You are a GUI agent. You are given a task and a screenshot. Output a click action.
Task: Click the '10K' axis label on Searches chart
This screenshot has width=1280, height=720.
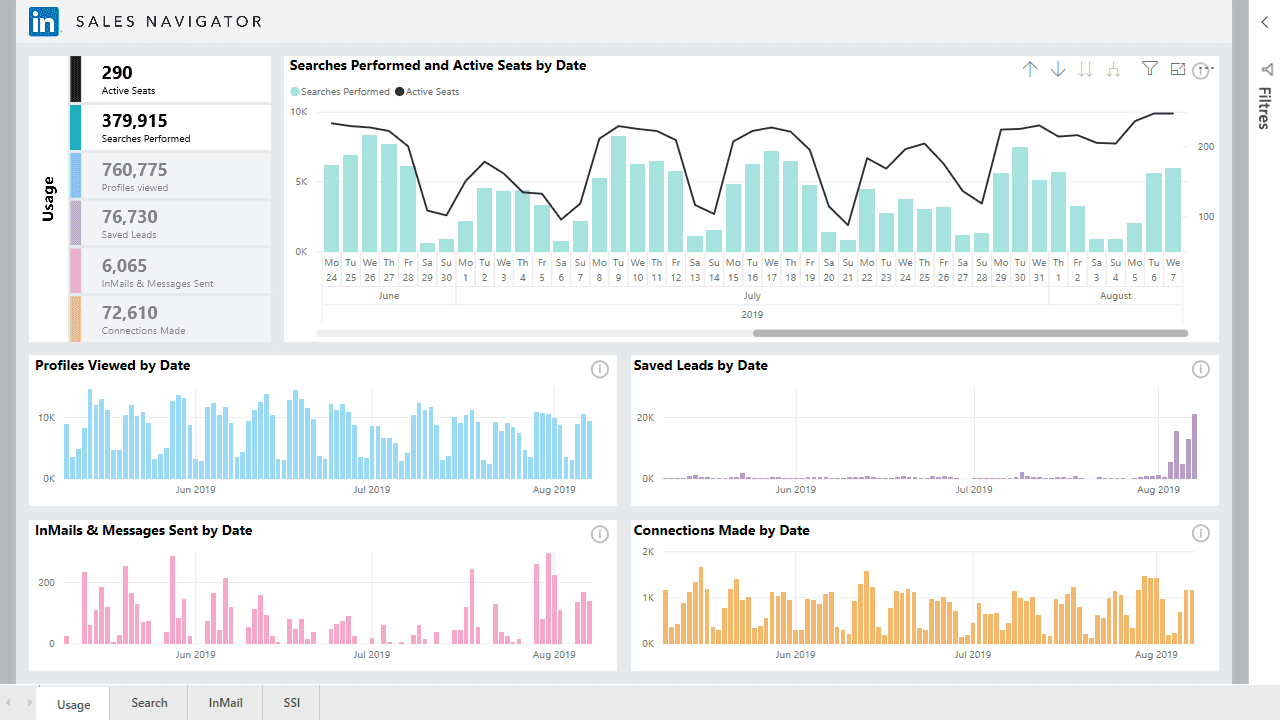pyautogui.click(x=298, y=112)
